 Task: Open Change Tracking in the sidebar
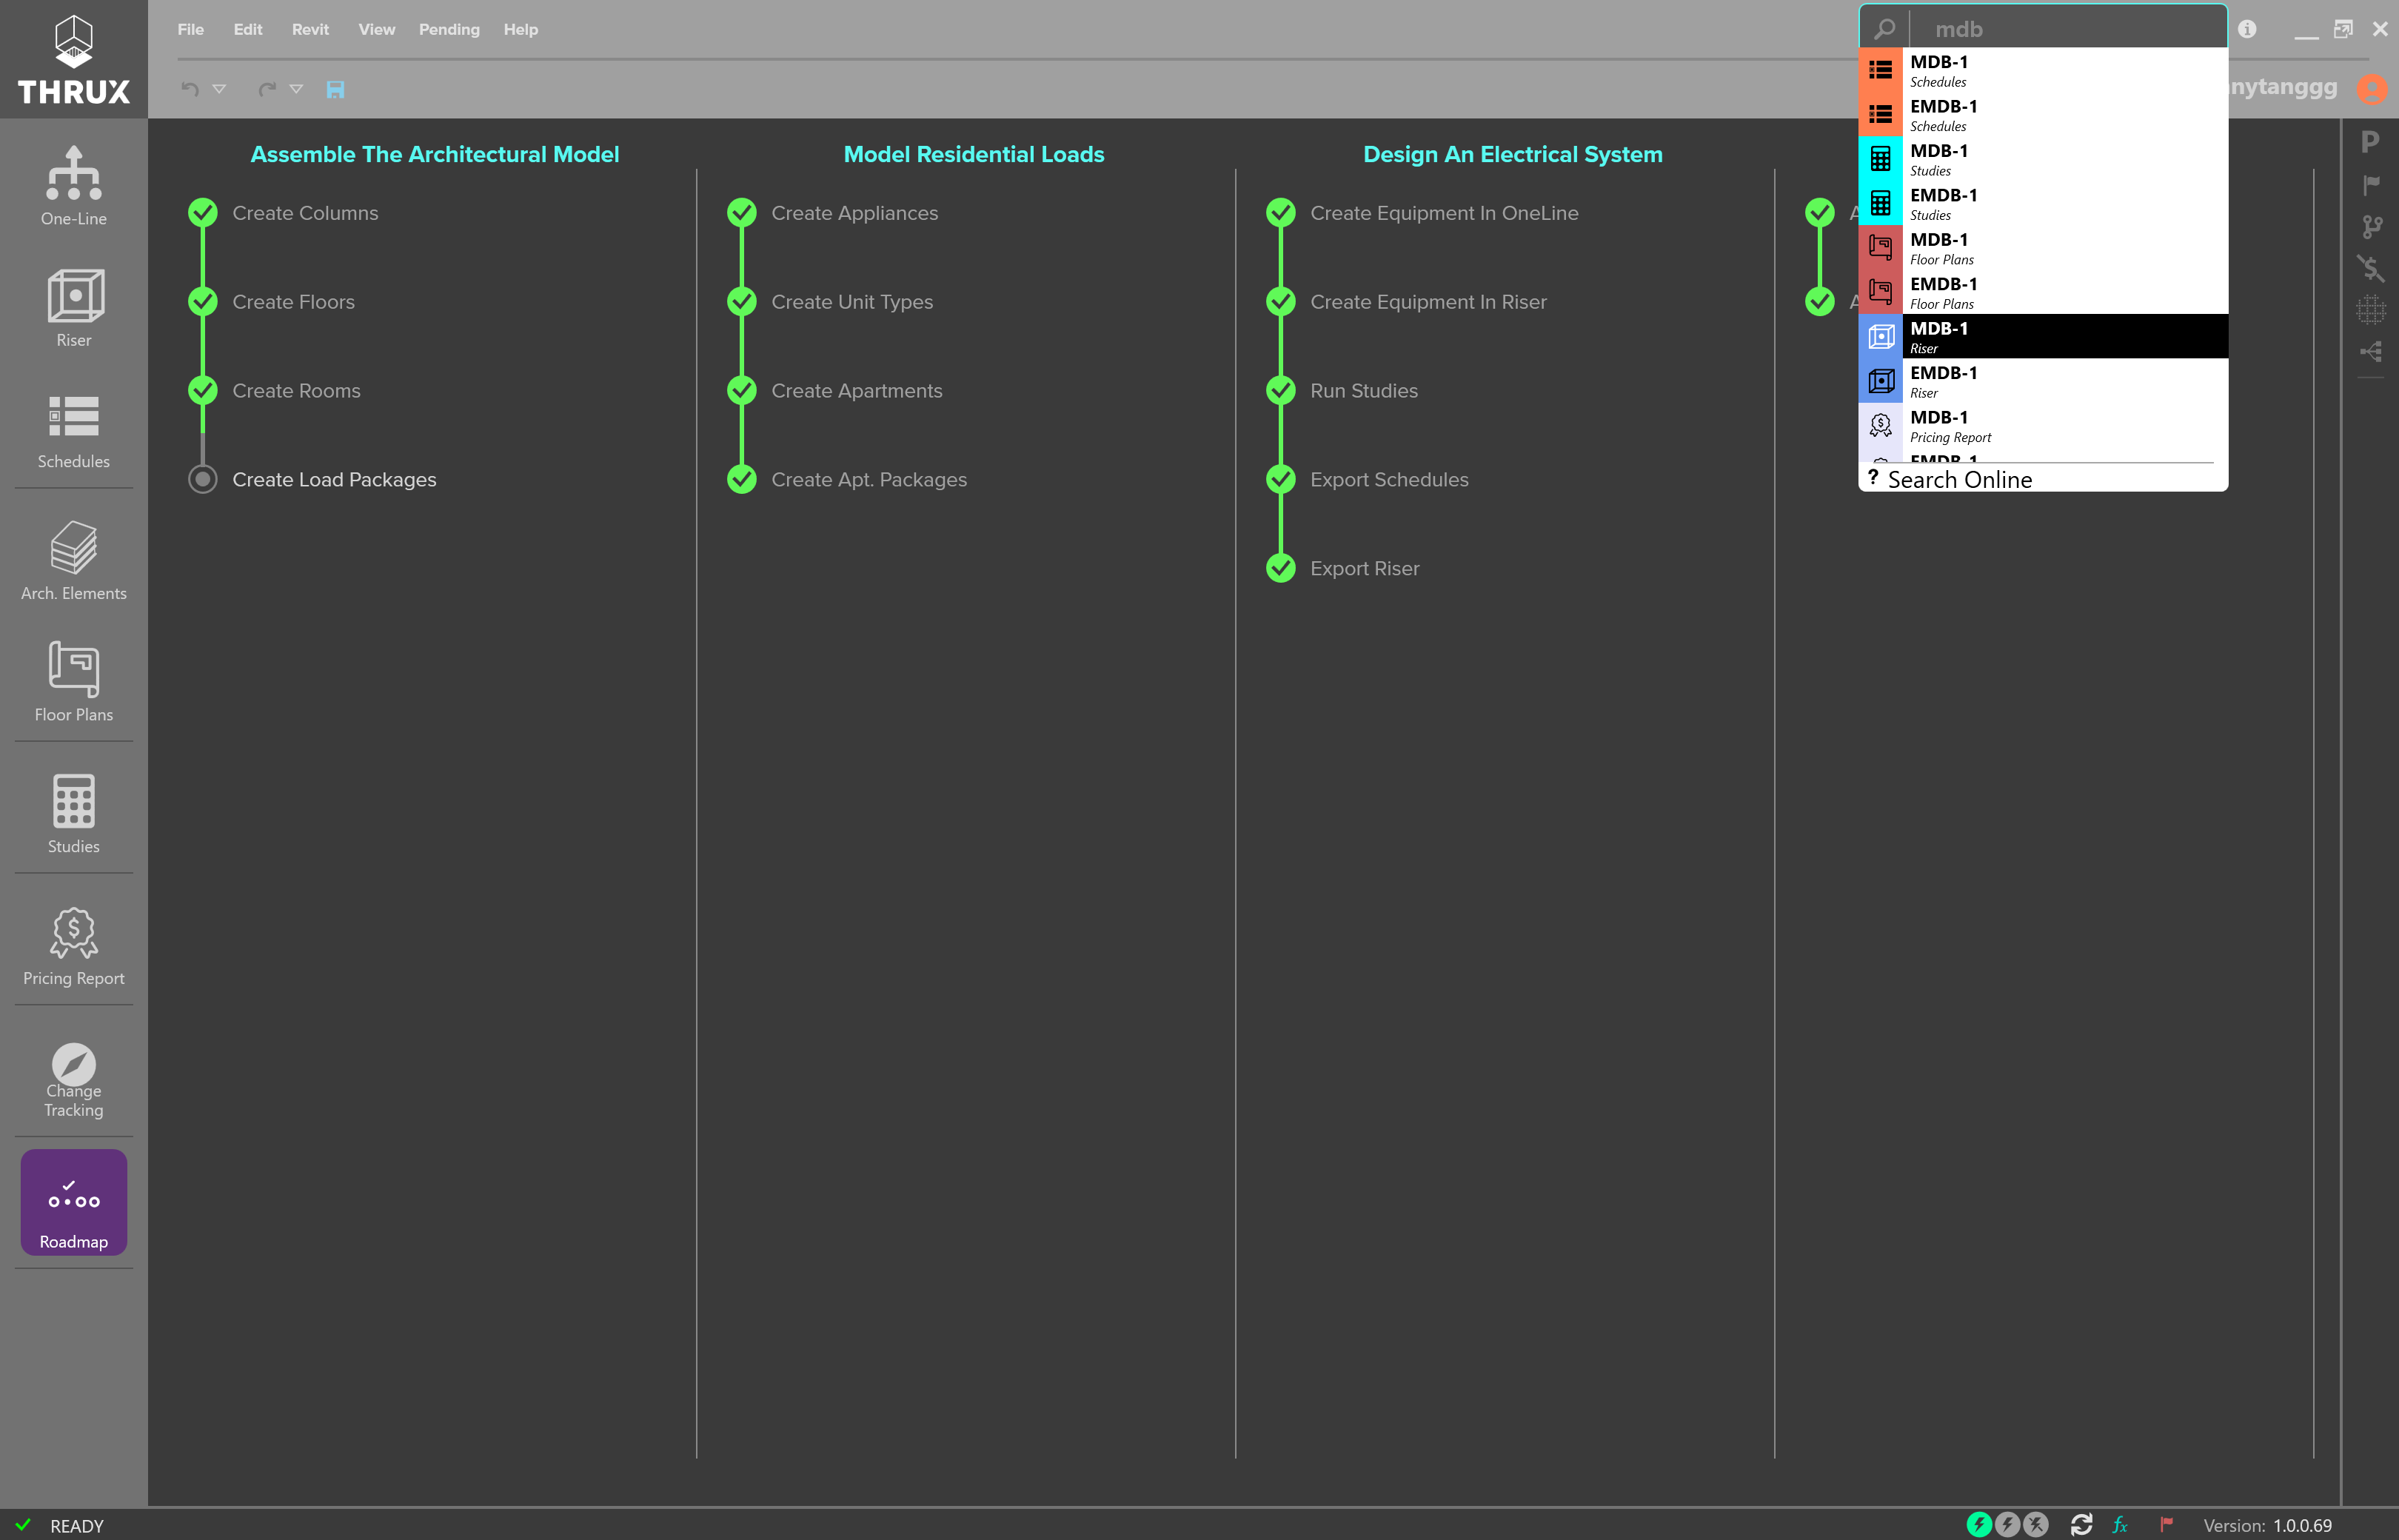[74, 1080]
